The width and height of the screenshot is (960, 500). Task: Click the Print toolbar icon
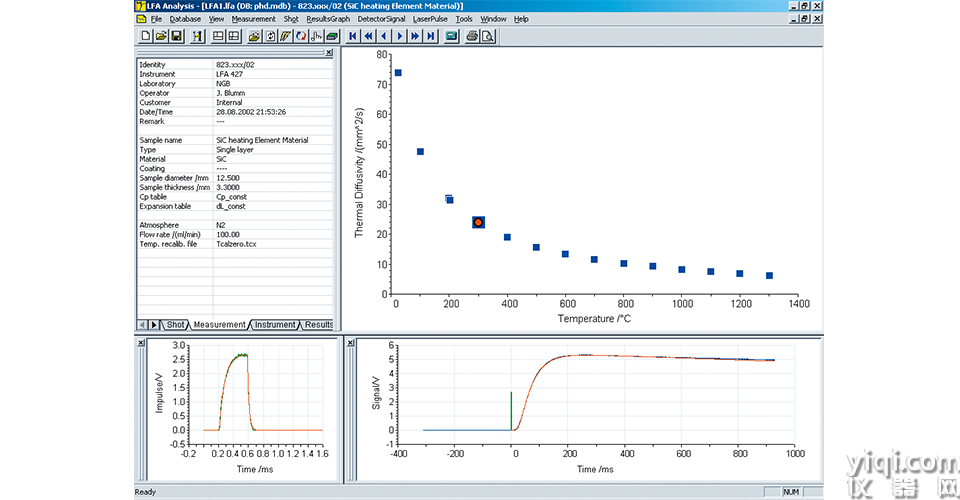tap(472, 36)
